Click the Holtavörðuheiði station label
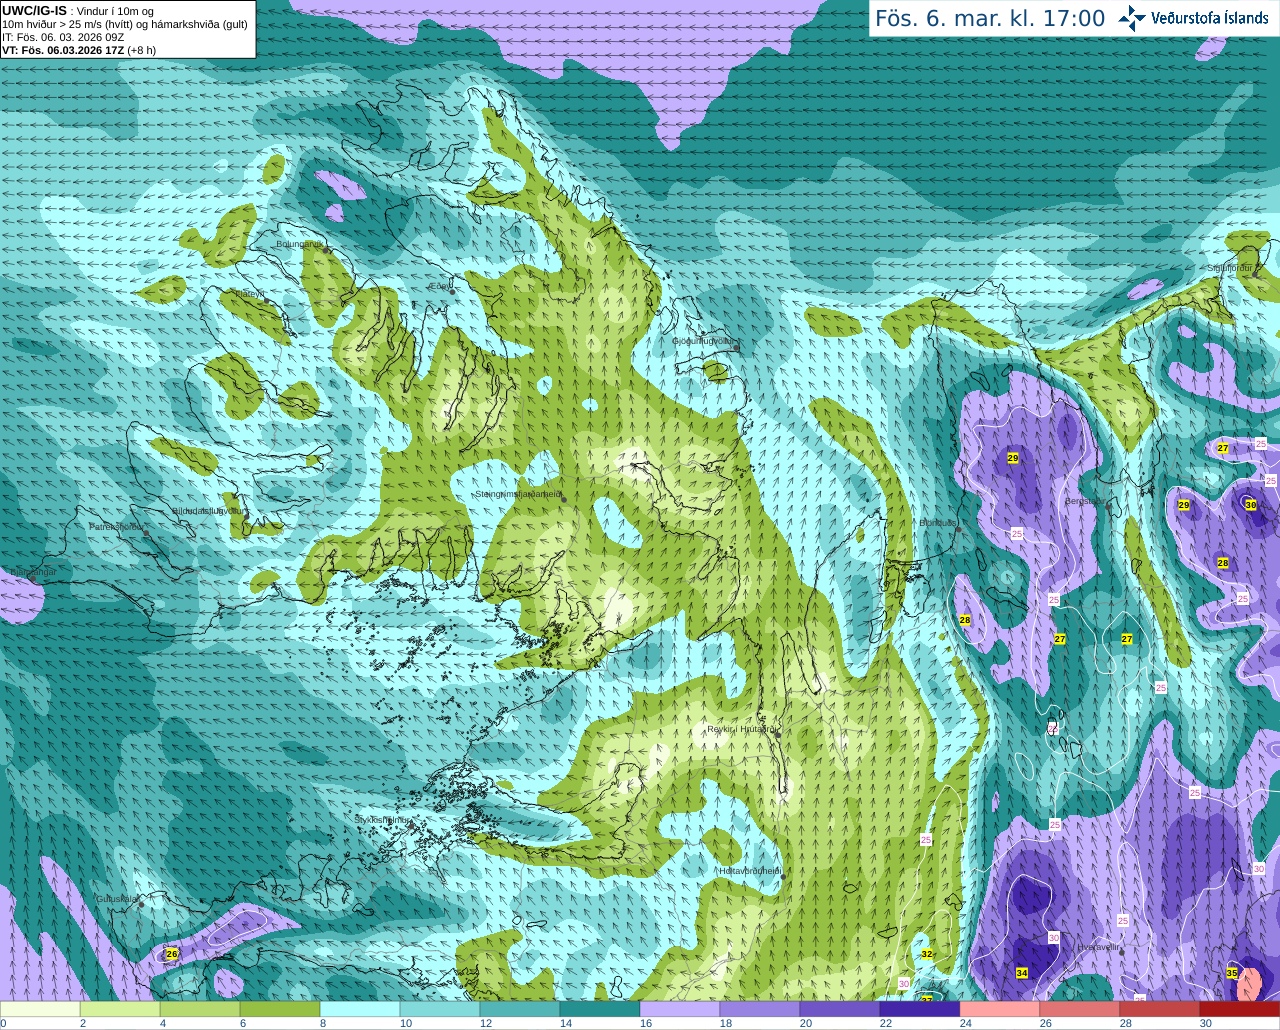 click(x=750, y=871)
